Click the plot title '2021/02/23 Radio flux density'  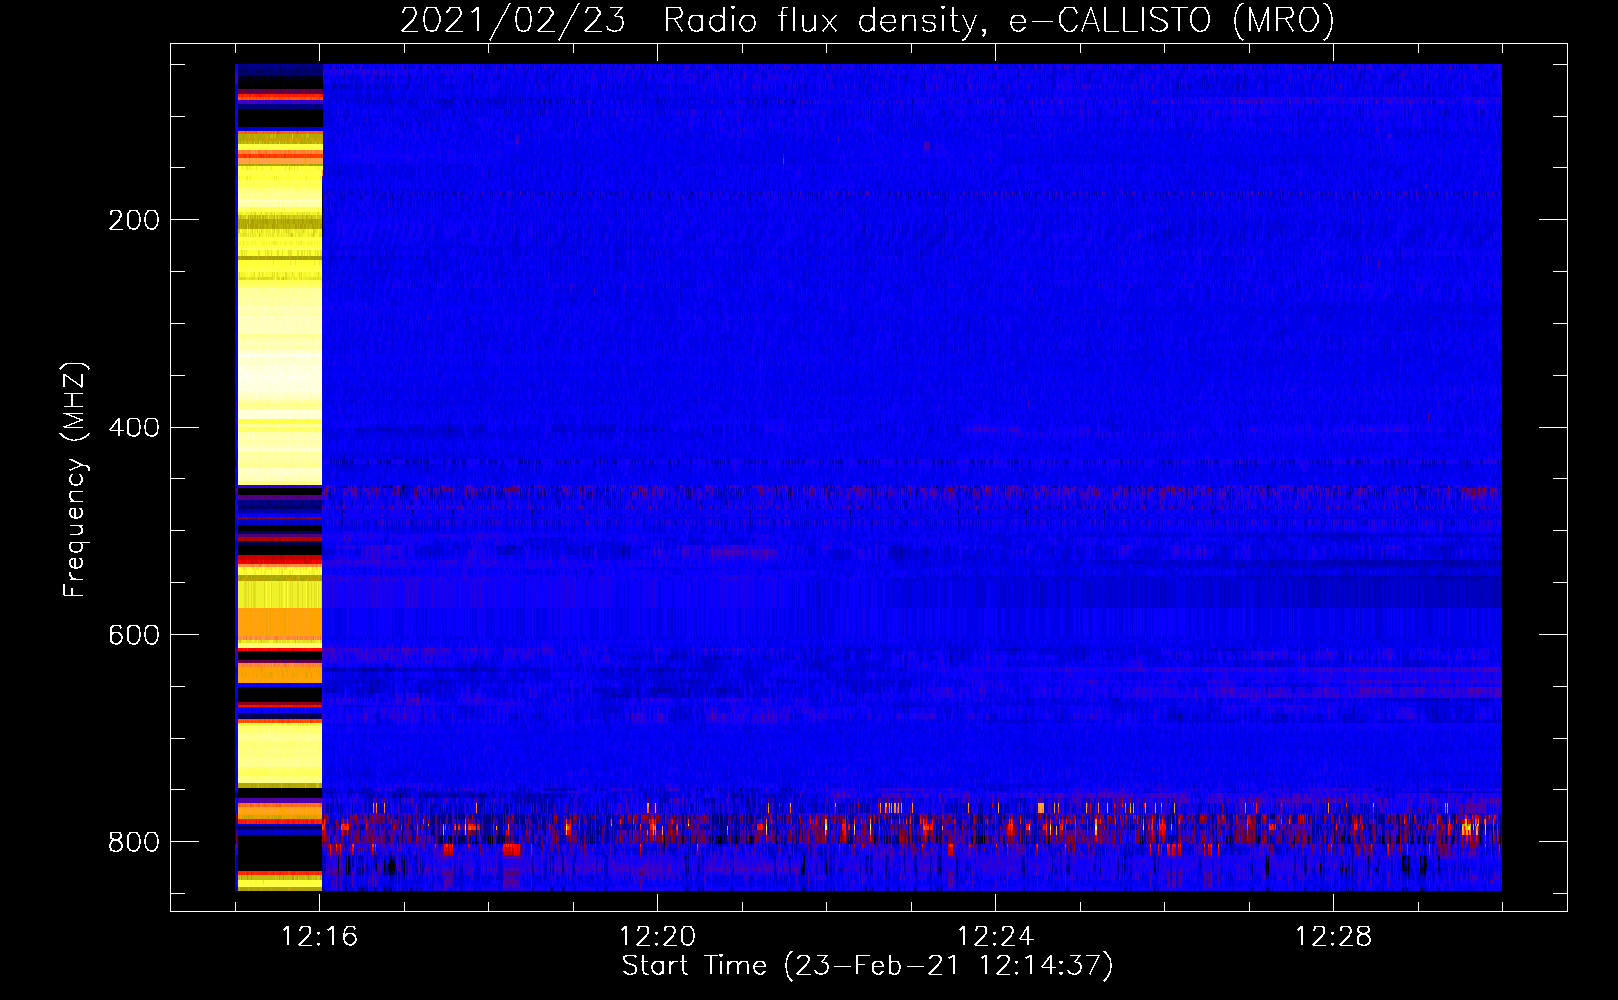click(867, 20)
